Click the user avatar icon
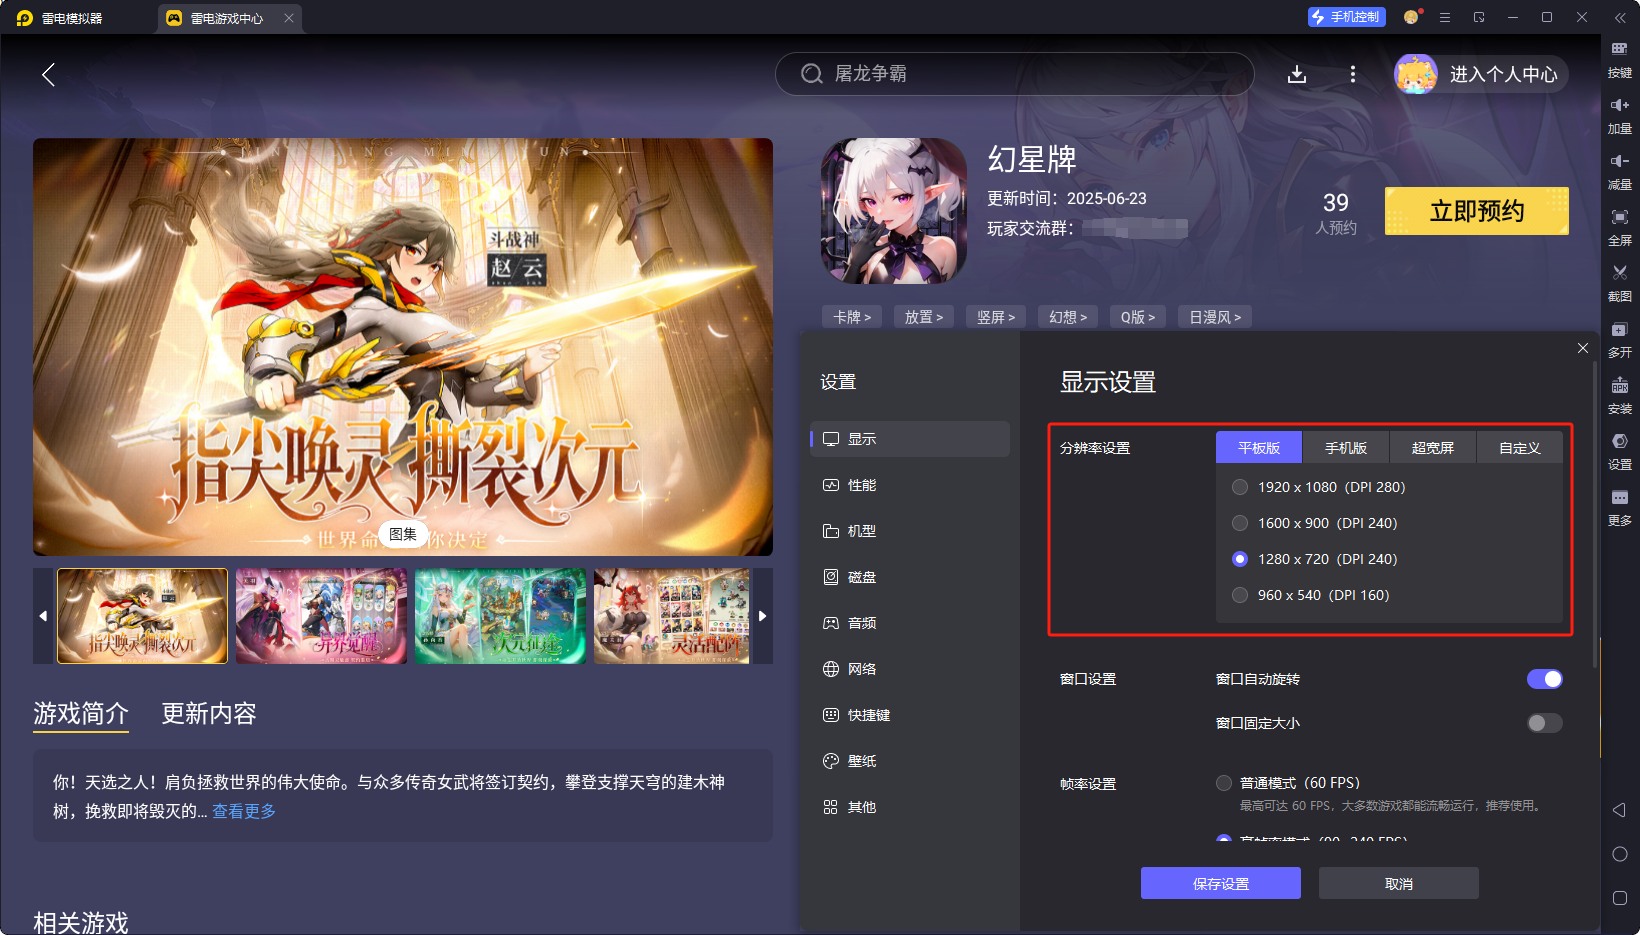Screen dimensions: 1640x935 [1416, 74]
